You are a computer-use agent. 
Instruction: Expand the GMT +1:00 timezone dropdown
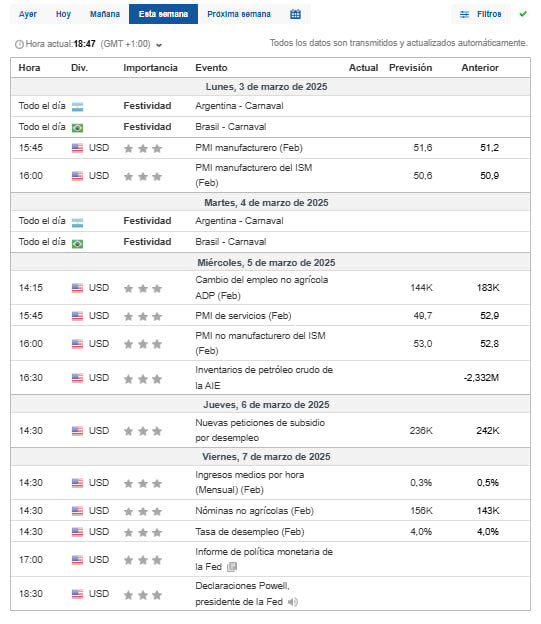[x=159, y=45]
